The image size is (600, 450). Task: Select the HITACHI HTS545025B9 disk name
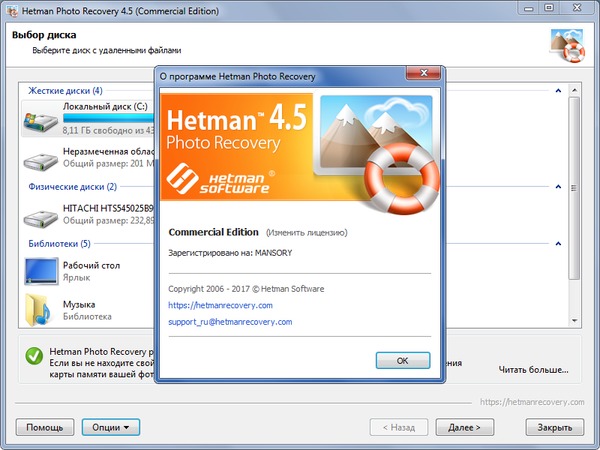click(x=108, y=208)
